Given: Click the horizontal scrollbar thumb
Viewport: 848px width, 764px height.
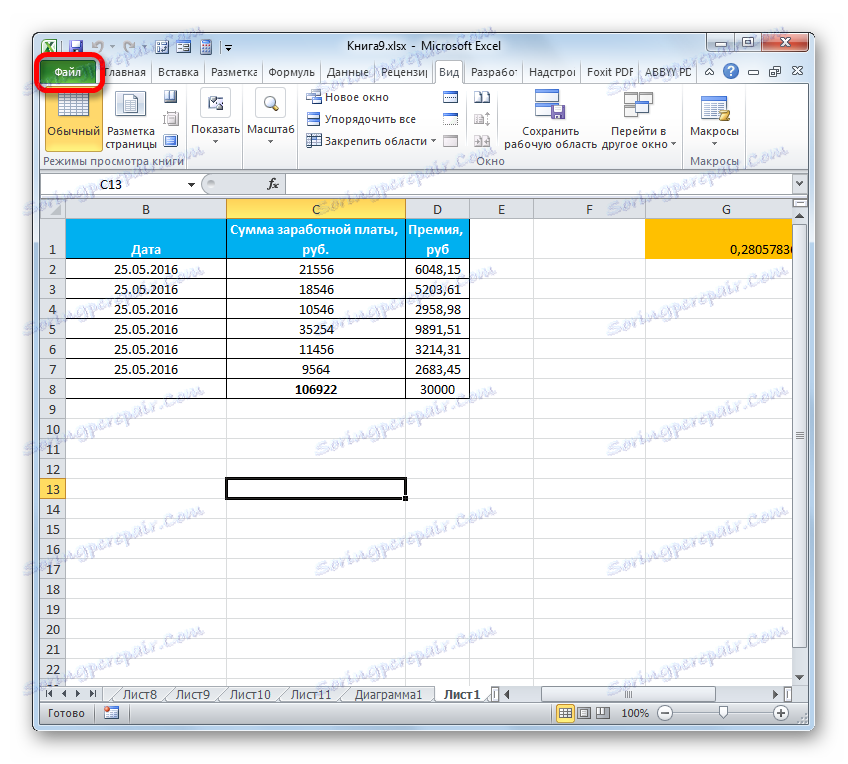Looking at the screenshot, I should 628,694.
